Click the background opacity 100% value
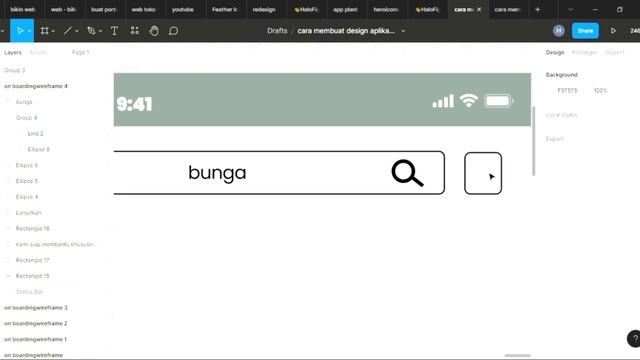Viewport: 640px width, 360px height. point(600,91)
